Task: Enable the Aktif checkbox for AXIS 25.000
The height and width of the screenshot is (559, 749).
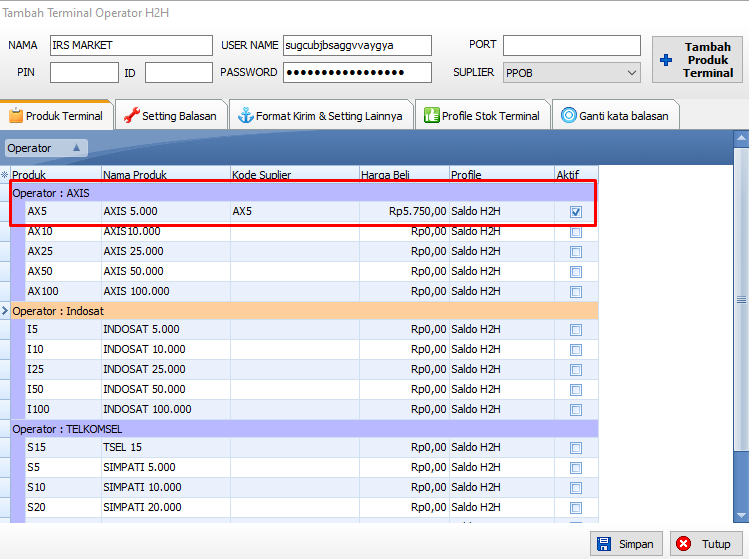Action: 575,252
